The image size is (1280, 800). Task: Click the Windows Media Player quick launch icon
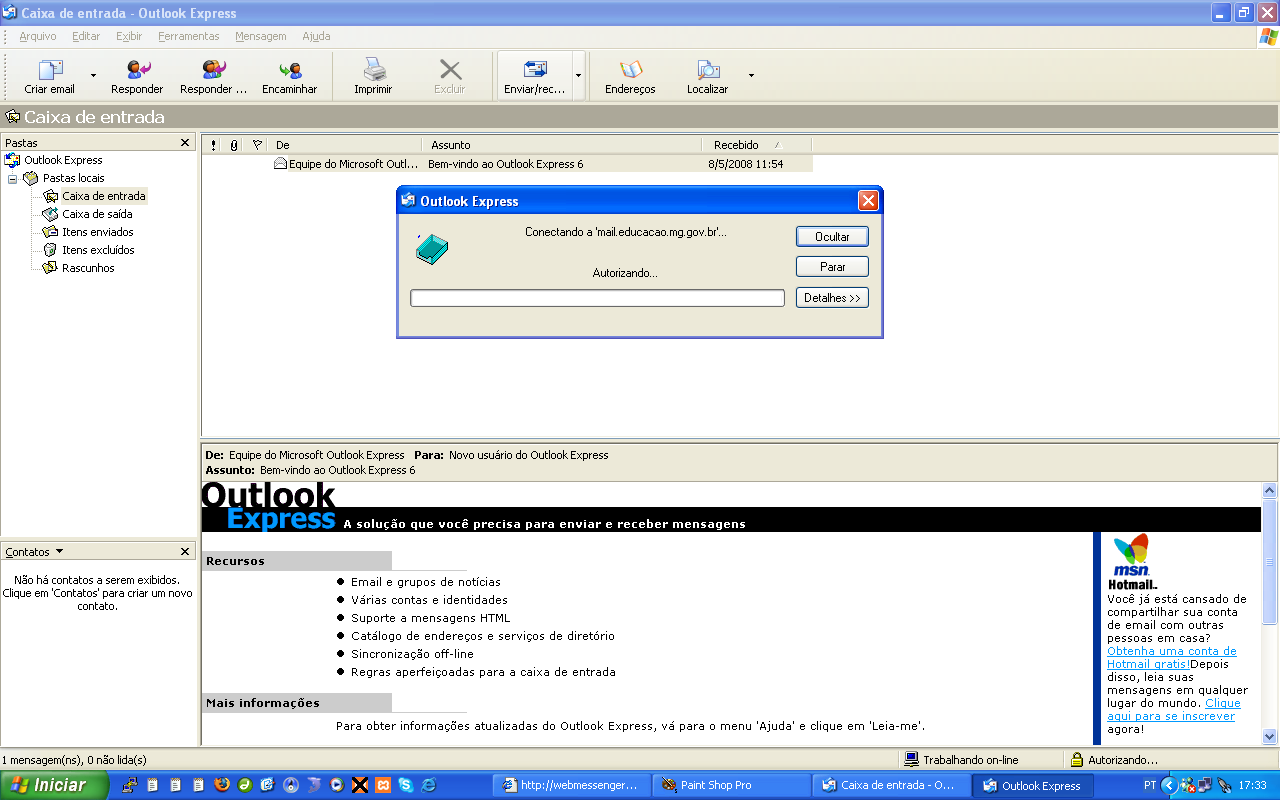(x=337, y=785)
